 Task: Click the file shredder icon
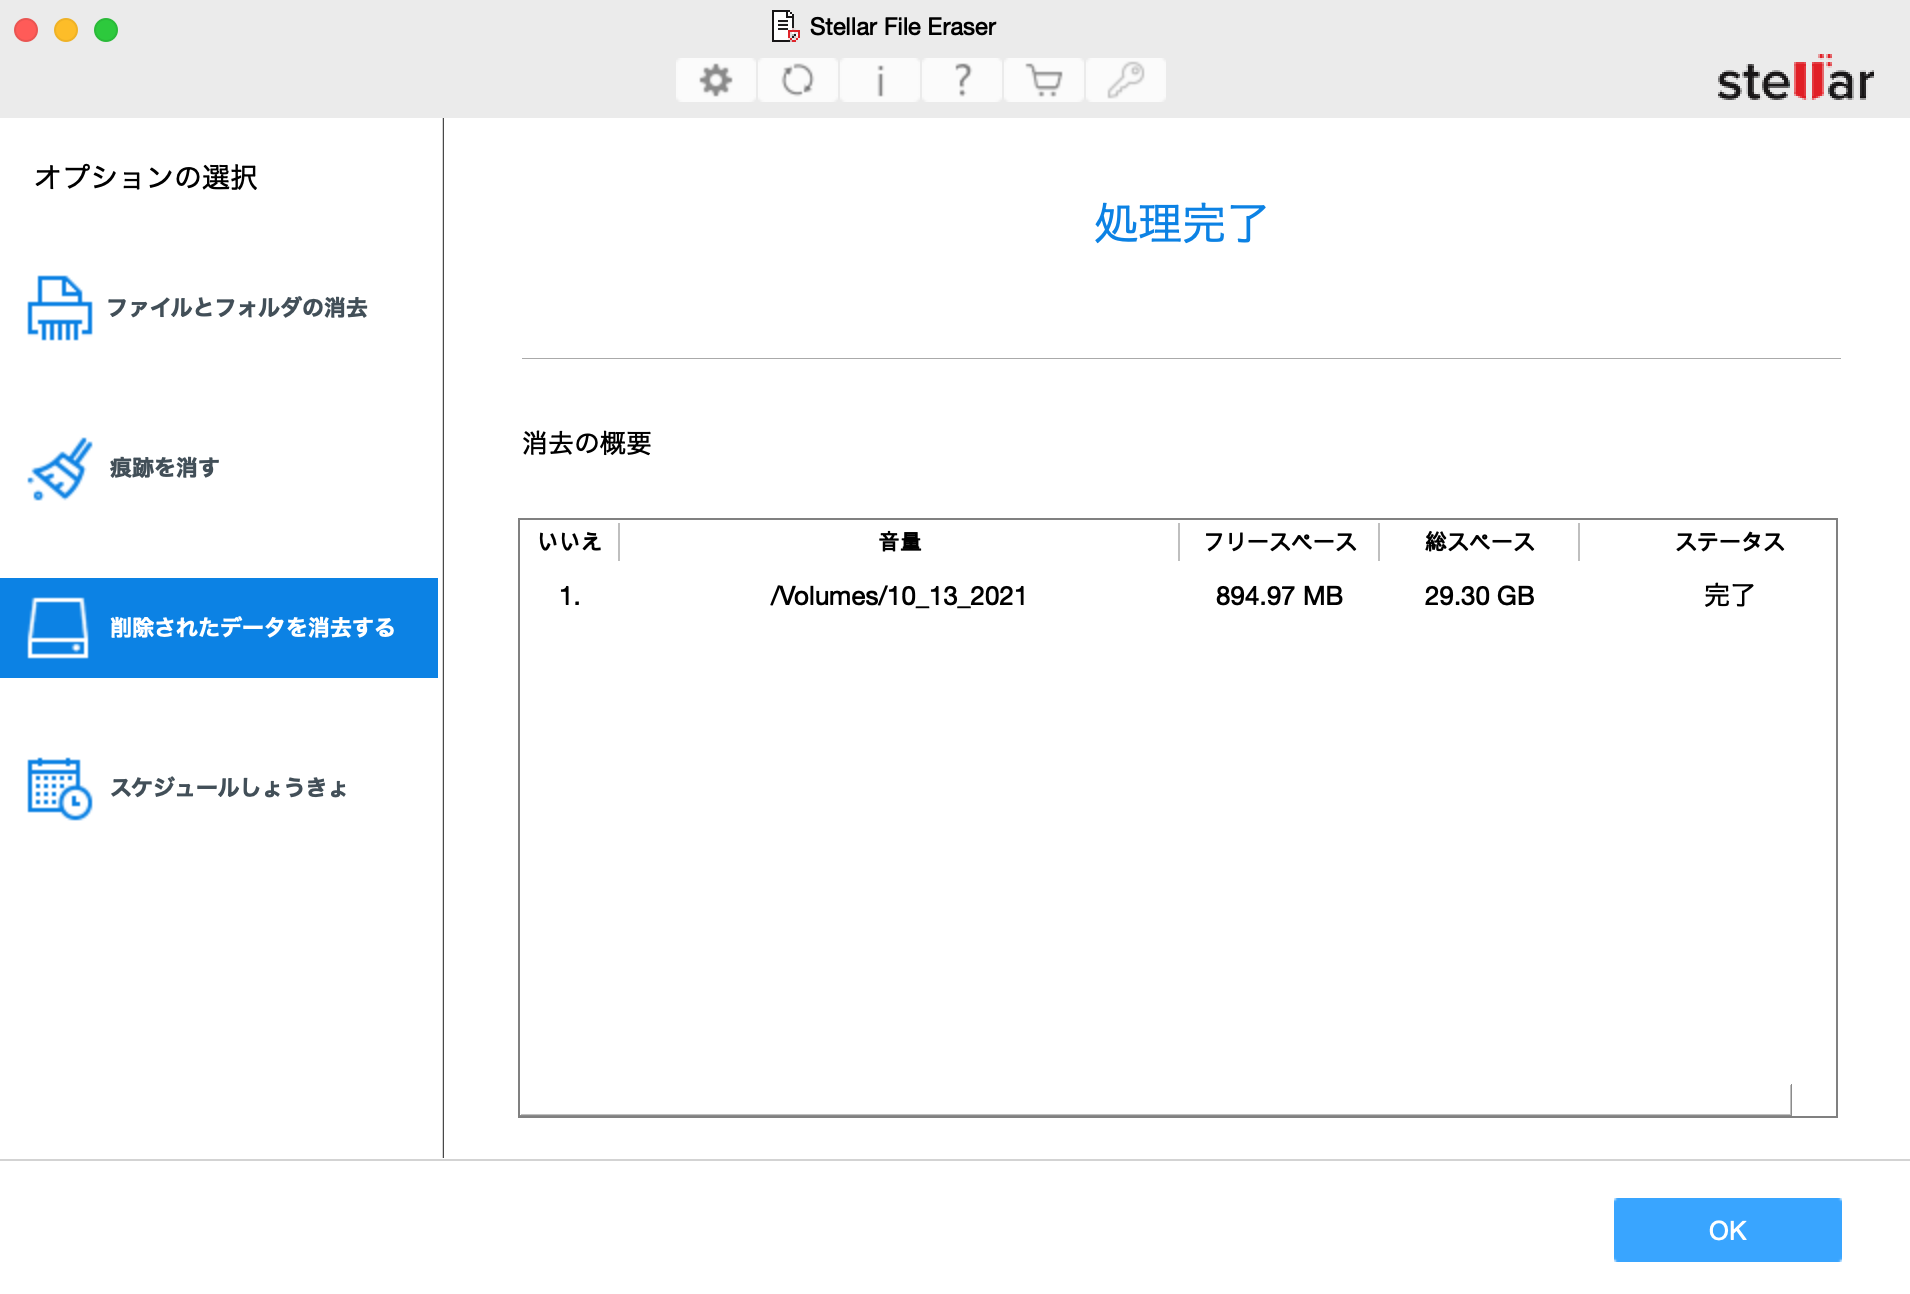[x=60, y=308]
